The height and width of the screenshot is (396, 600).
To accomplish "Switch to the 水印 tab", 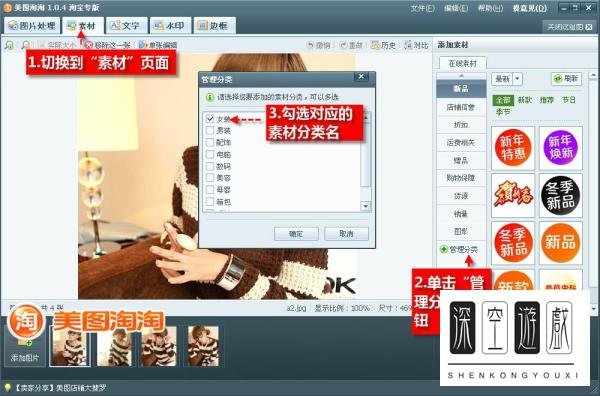I will [x=170, y=26].
